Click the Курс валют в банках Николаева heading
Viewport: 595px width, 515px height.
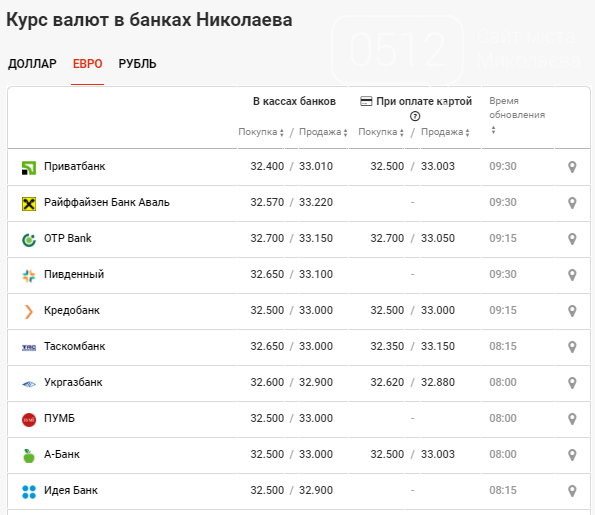(x=149, y=20)
